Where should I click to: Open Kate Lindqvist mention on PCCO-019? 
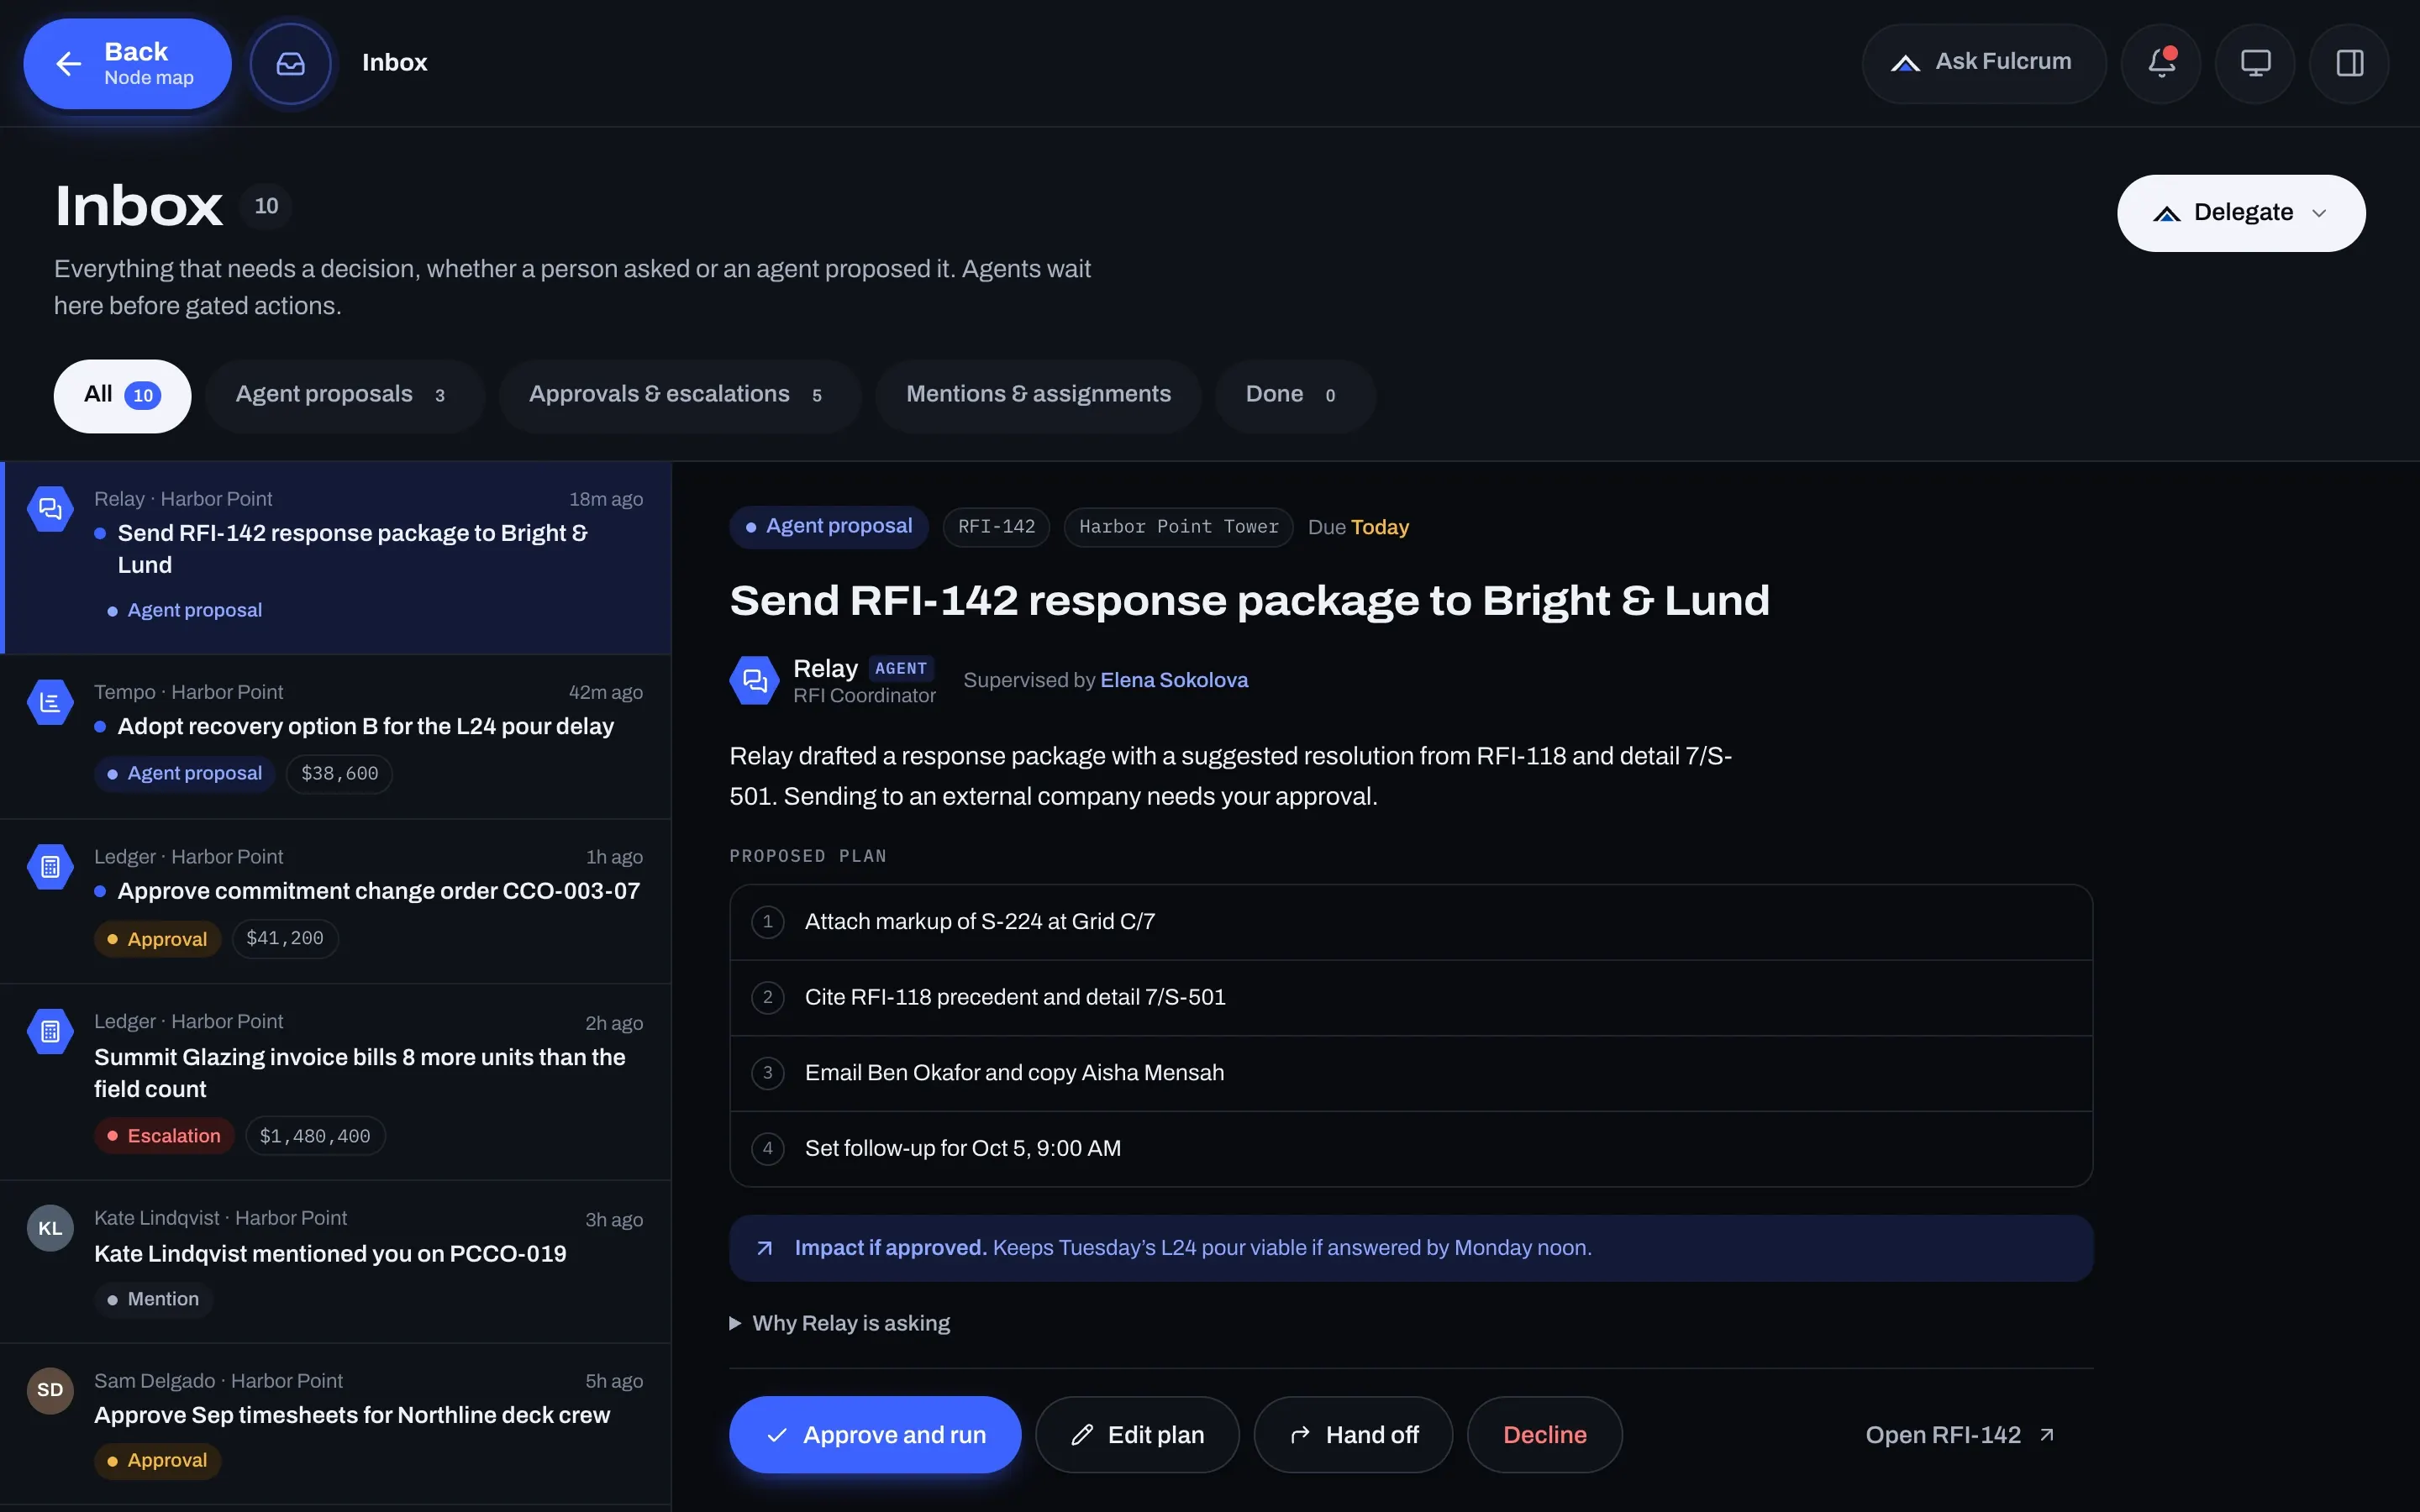[336, 1262]
